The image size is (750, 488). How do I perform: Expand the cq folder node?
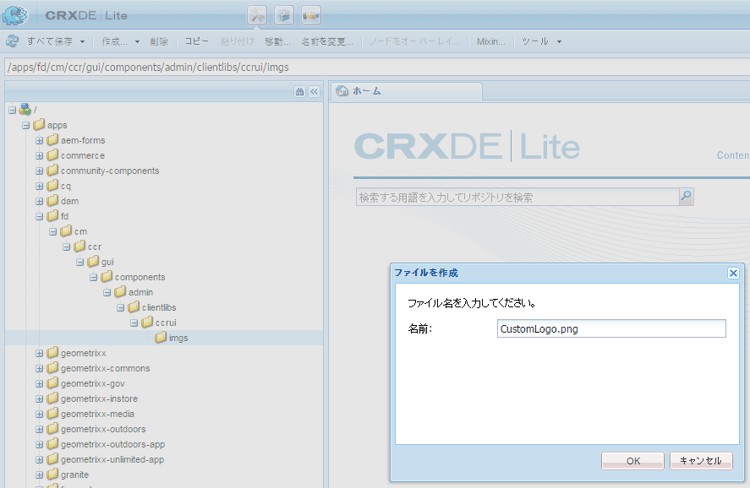tap(39, 186)
